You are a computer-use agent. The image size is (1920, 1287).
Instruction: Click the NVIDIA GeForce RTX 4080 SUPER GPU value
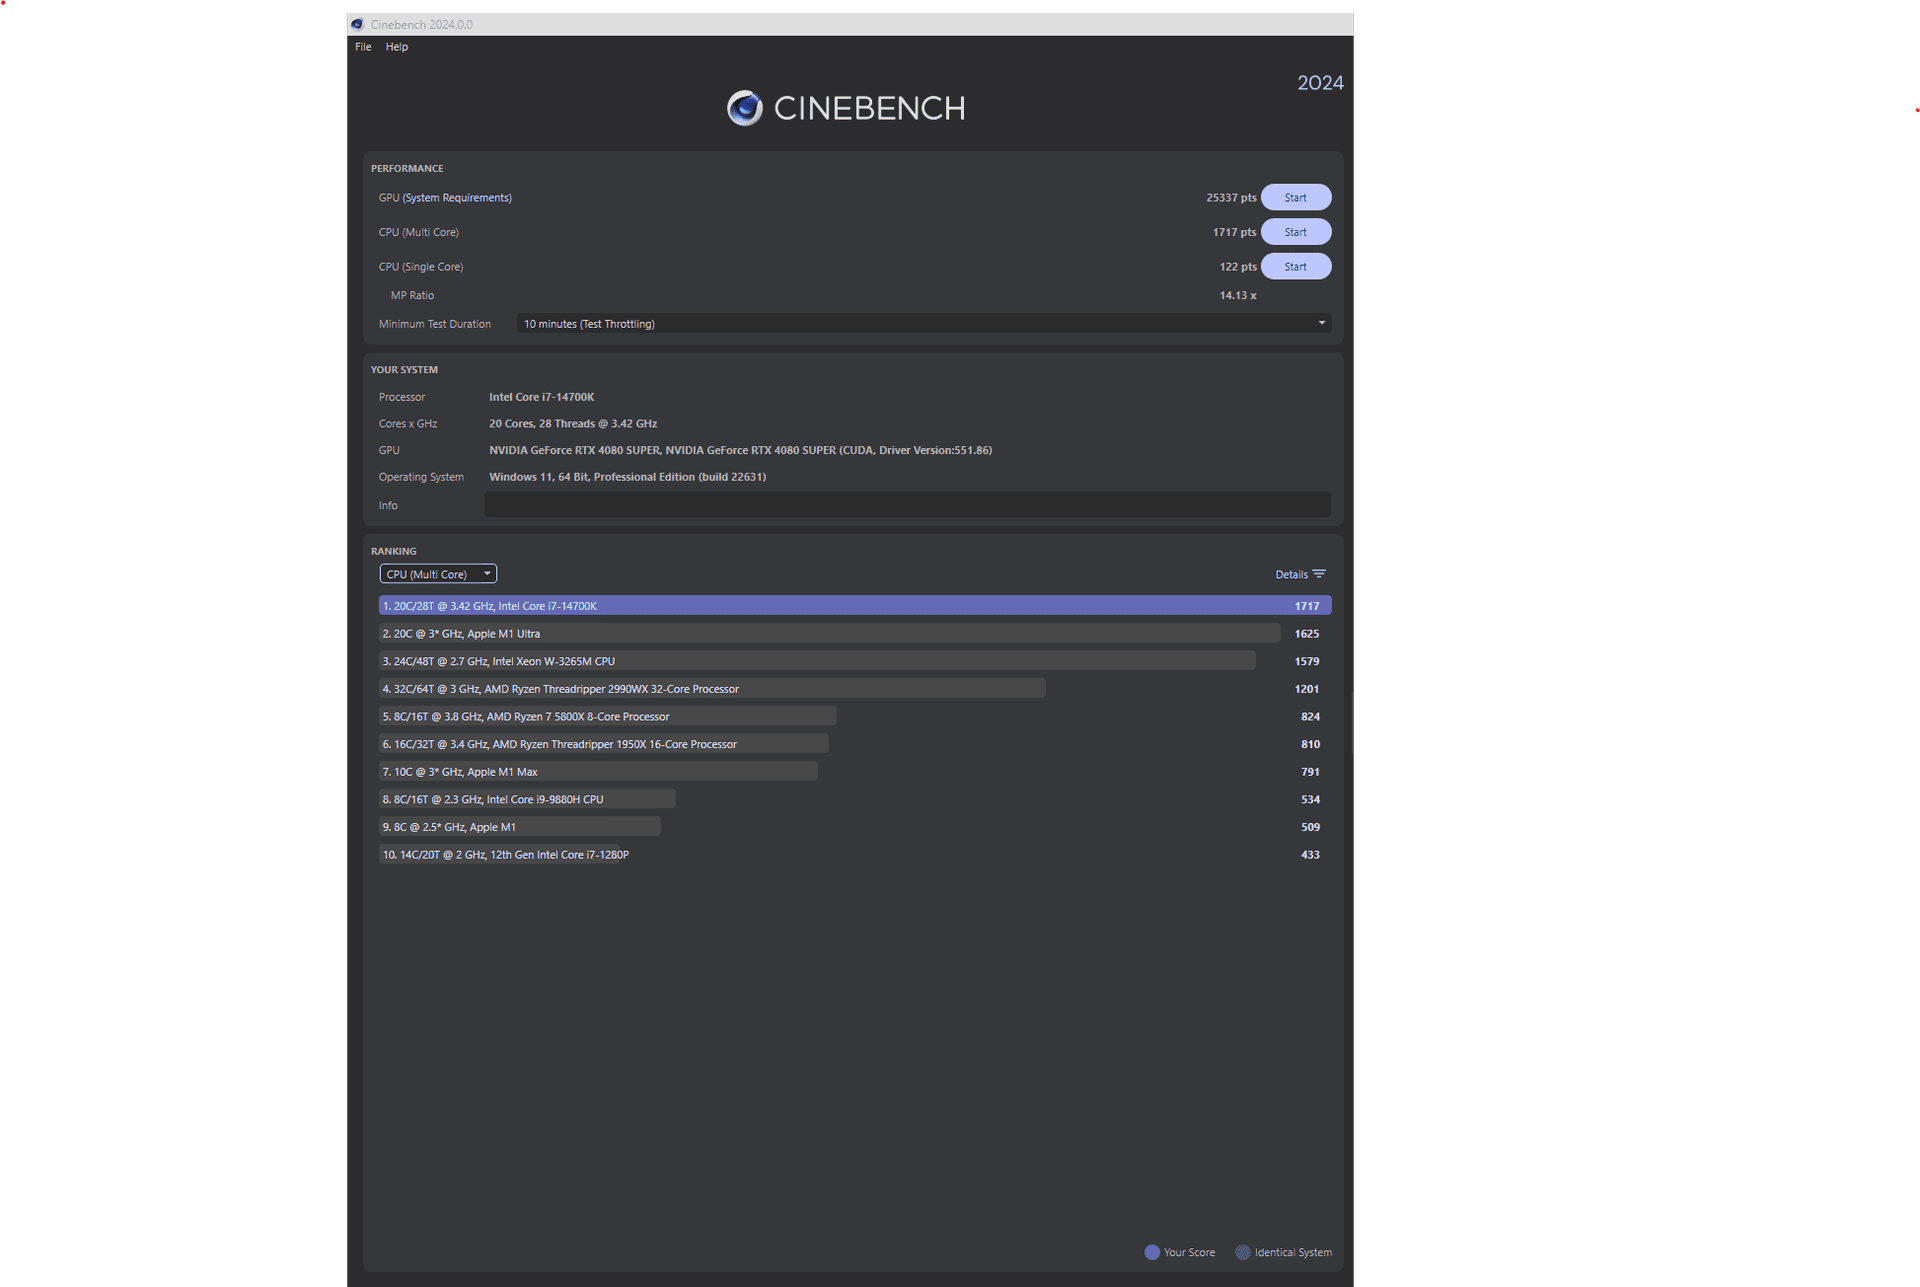[741, 451]
